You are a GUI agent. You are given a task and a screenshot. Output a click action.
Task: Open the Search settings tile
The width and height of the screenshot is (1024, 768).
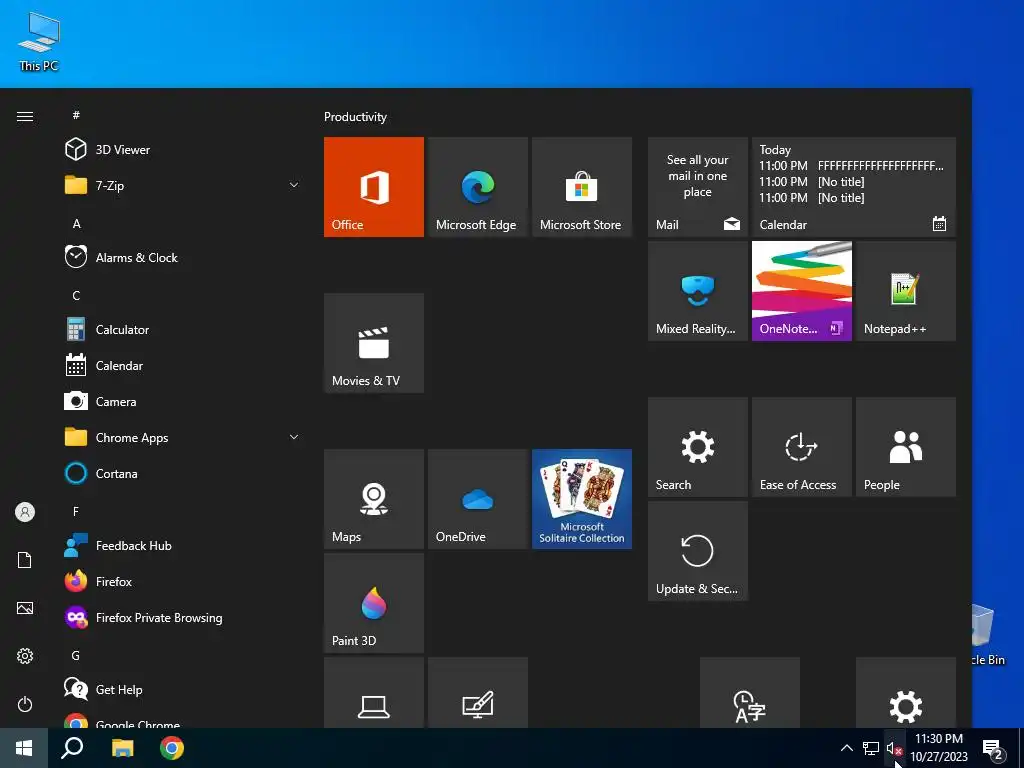pos(697,447)
